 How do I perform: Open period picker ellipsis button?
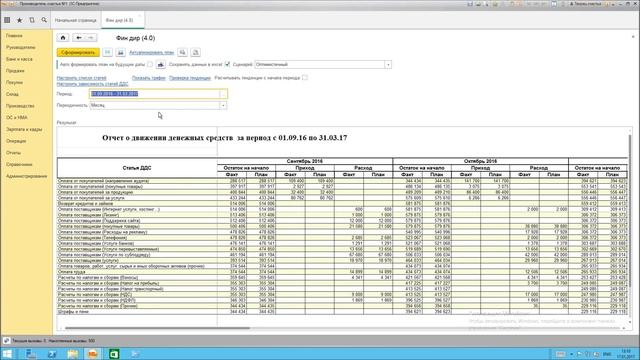[x=223, y=94]
